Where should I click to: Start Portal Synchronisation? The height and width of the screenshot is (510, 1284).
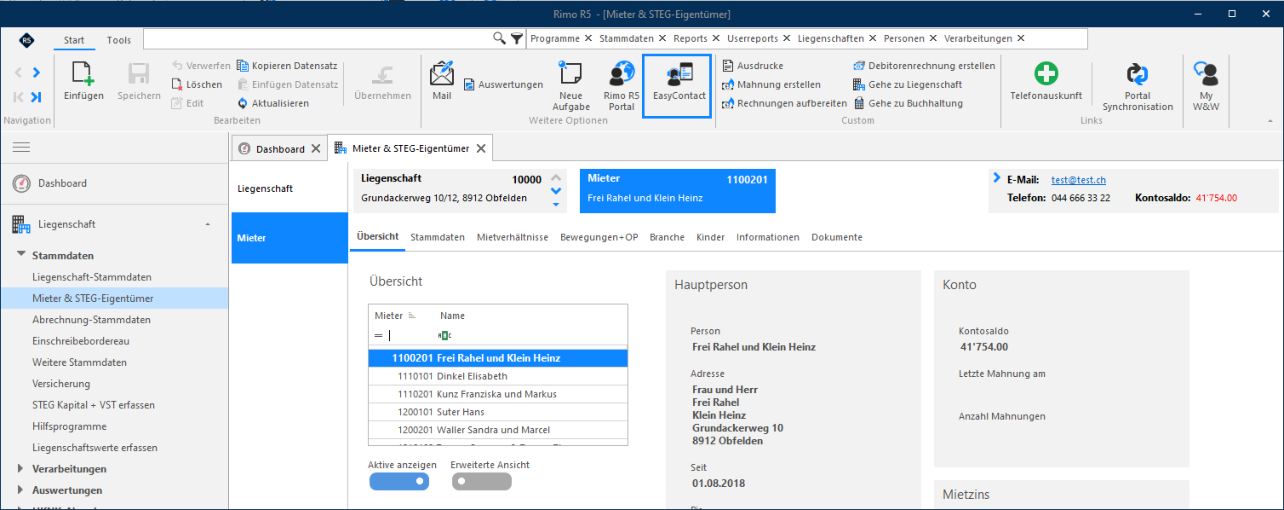coord(1138,86)
